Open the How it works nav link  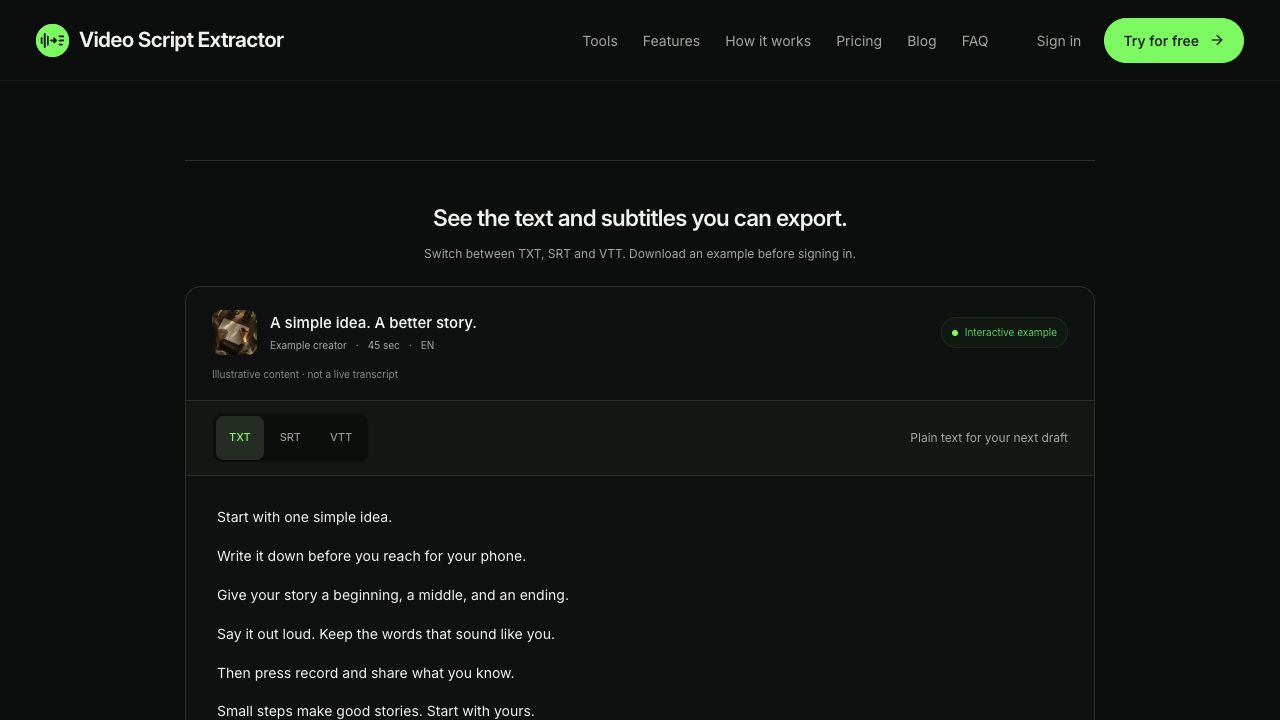click(768, 41)
